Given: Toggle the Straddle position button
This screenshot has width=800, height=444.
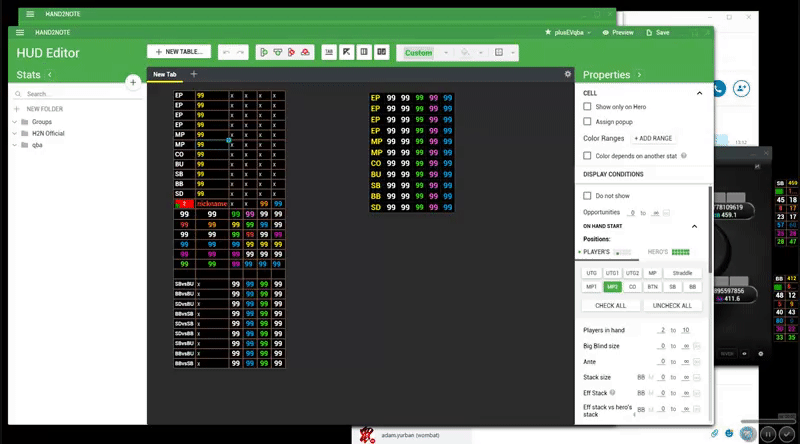Looking at the screenshot, I should tap(682, 273).
